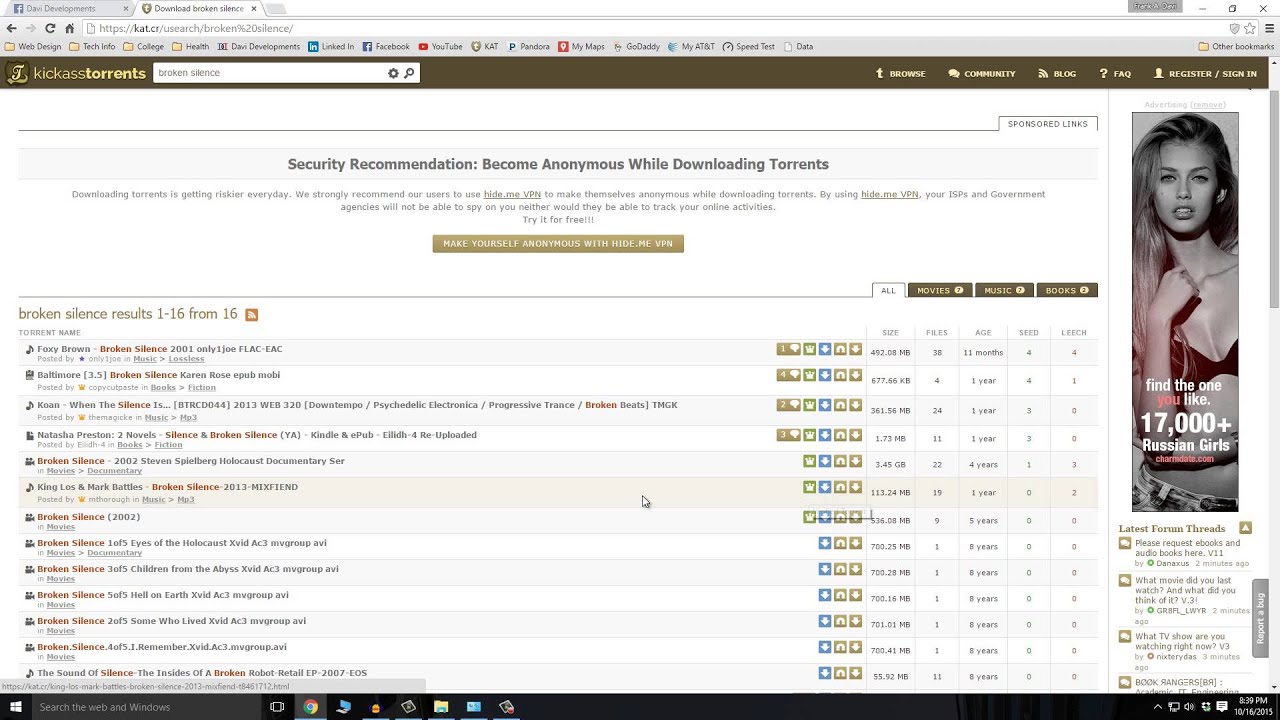Go back with Chrome back arrow
This screenshot has height=720, width=1280.
tap(12, 28)
